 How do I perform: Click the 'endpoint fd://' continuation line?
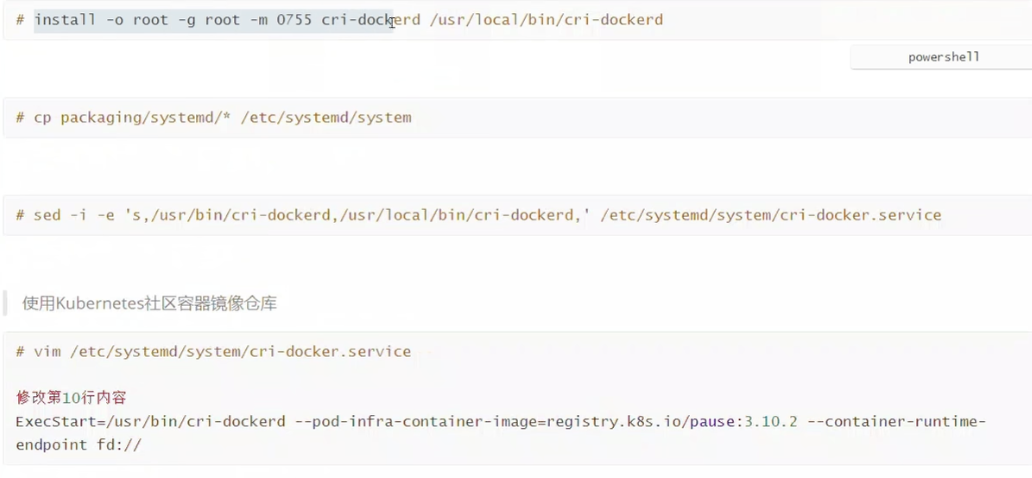pos(79,445)
